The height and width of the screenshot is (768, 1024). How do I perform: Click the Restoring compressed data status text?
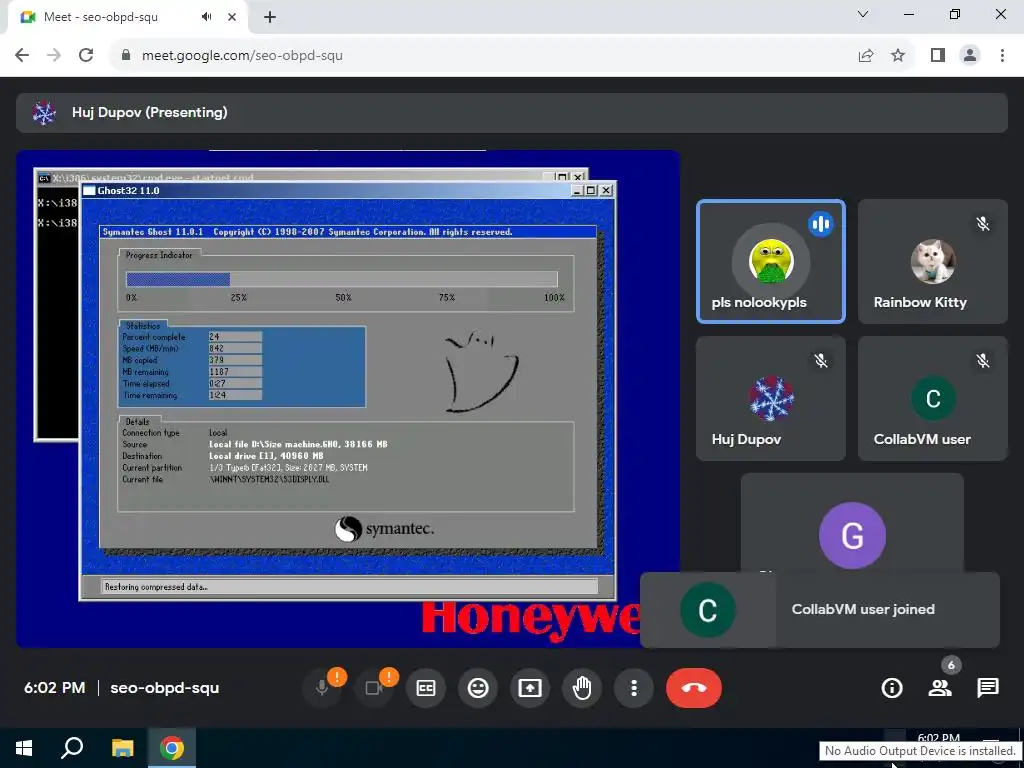point(156,587)
